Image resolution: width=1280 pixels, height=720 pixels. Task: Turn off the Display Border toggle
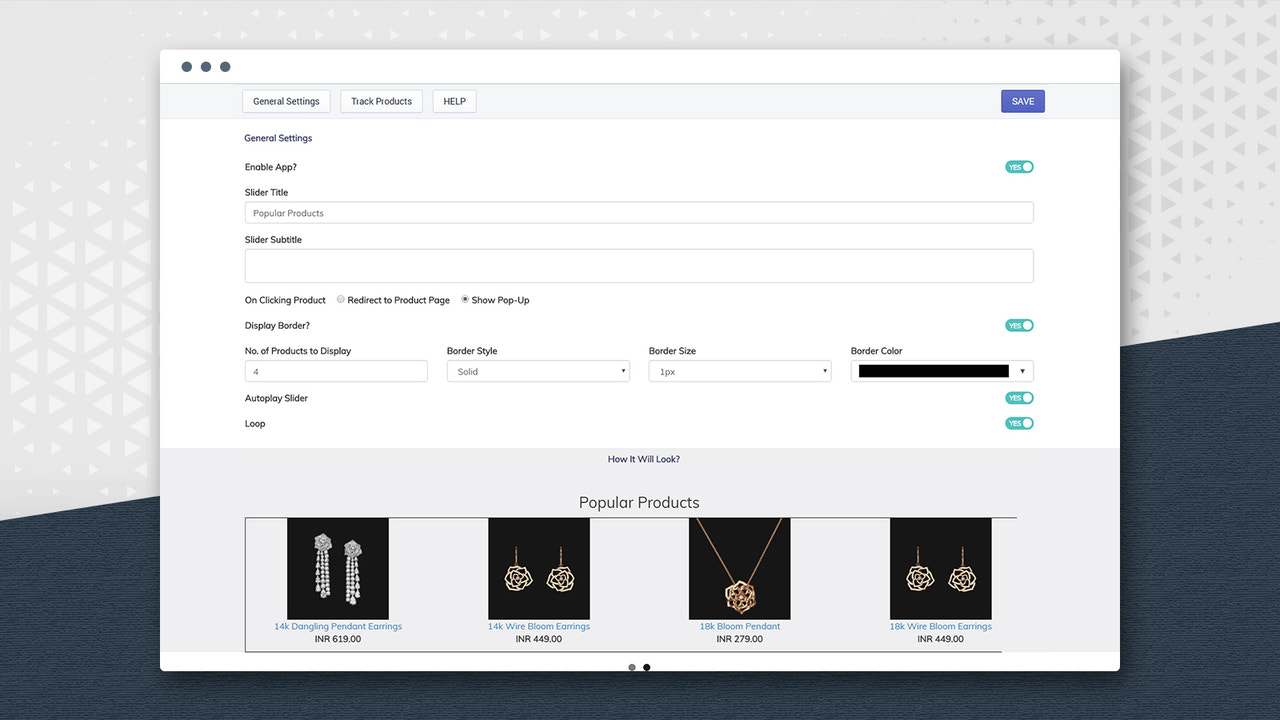(x=1019, y=325)
